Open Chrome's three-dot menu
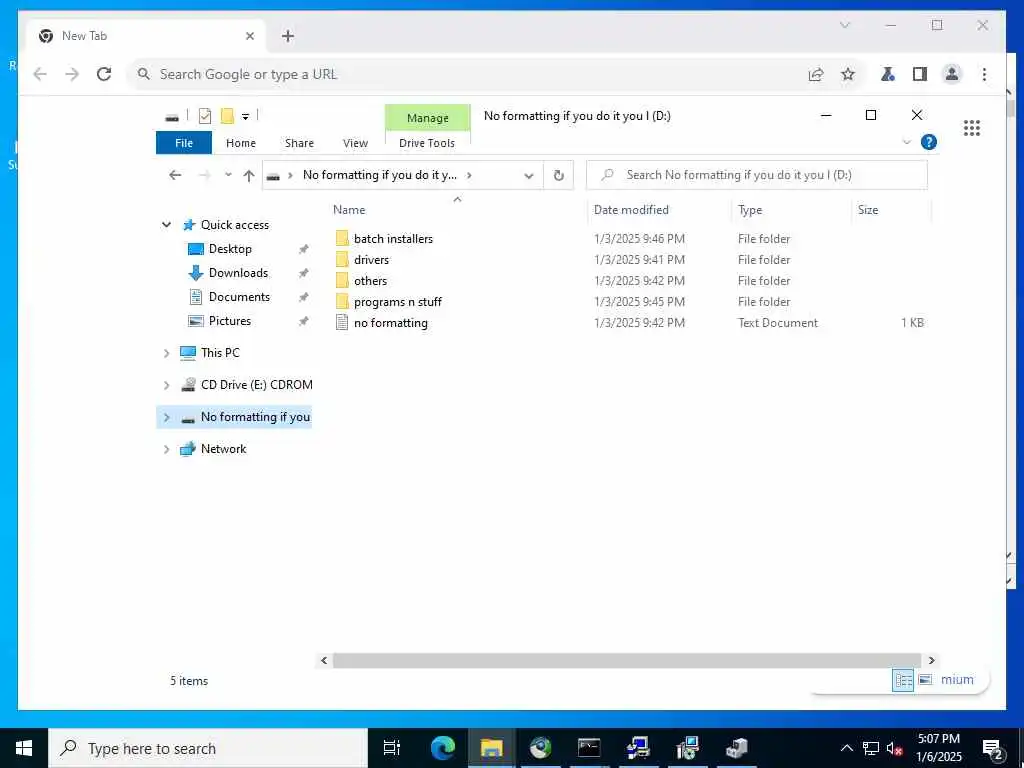Image resolution: width=1024 pixels, height=768 pixels. tap(984, 74)
